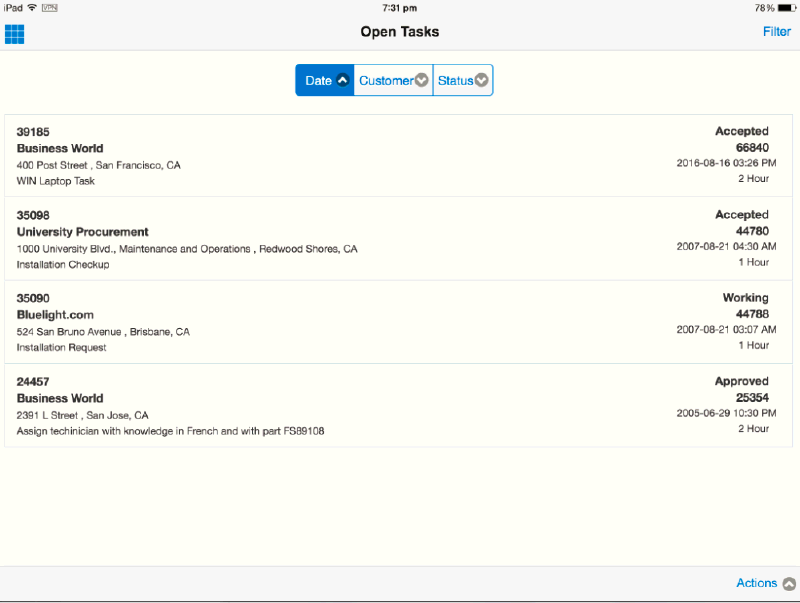Expand Actions with the up-arrow icon

[789, 584]
